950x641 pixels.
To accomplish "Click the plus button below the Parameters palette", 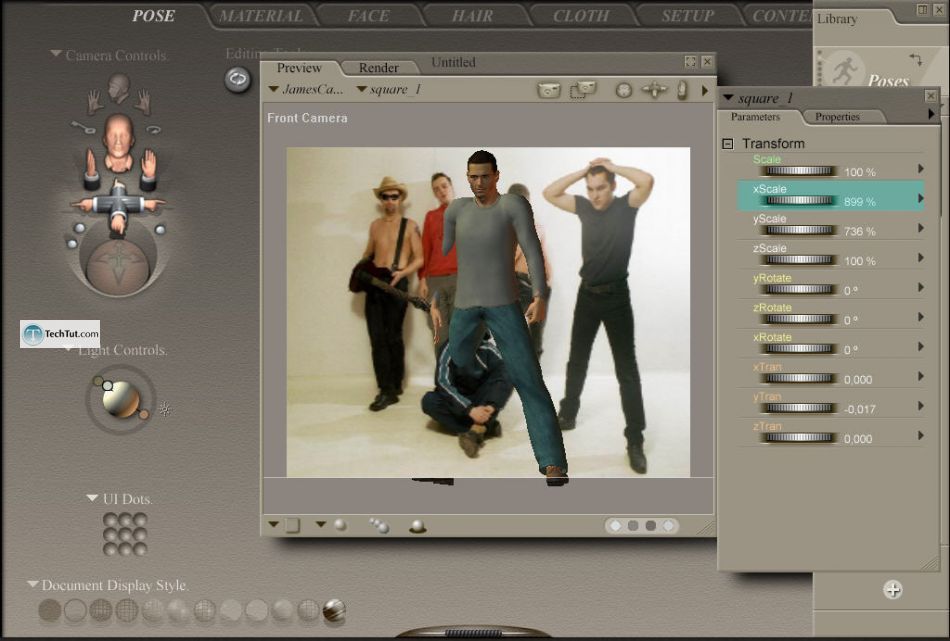I will pos(892,590).
